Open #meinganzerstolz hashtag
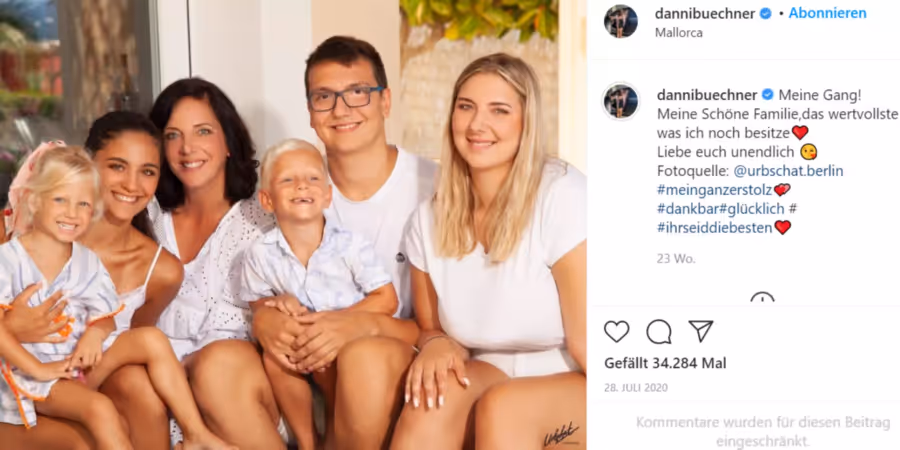This screenshot has height=450, width=900. point(714,189)
